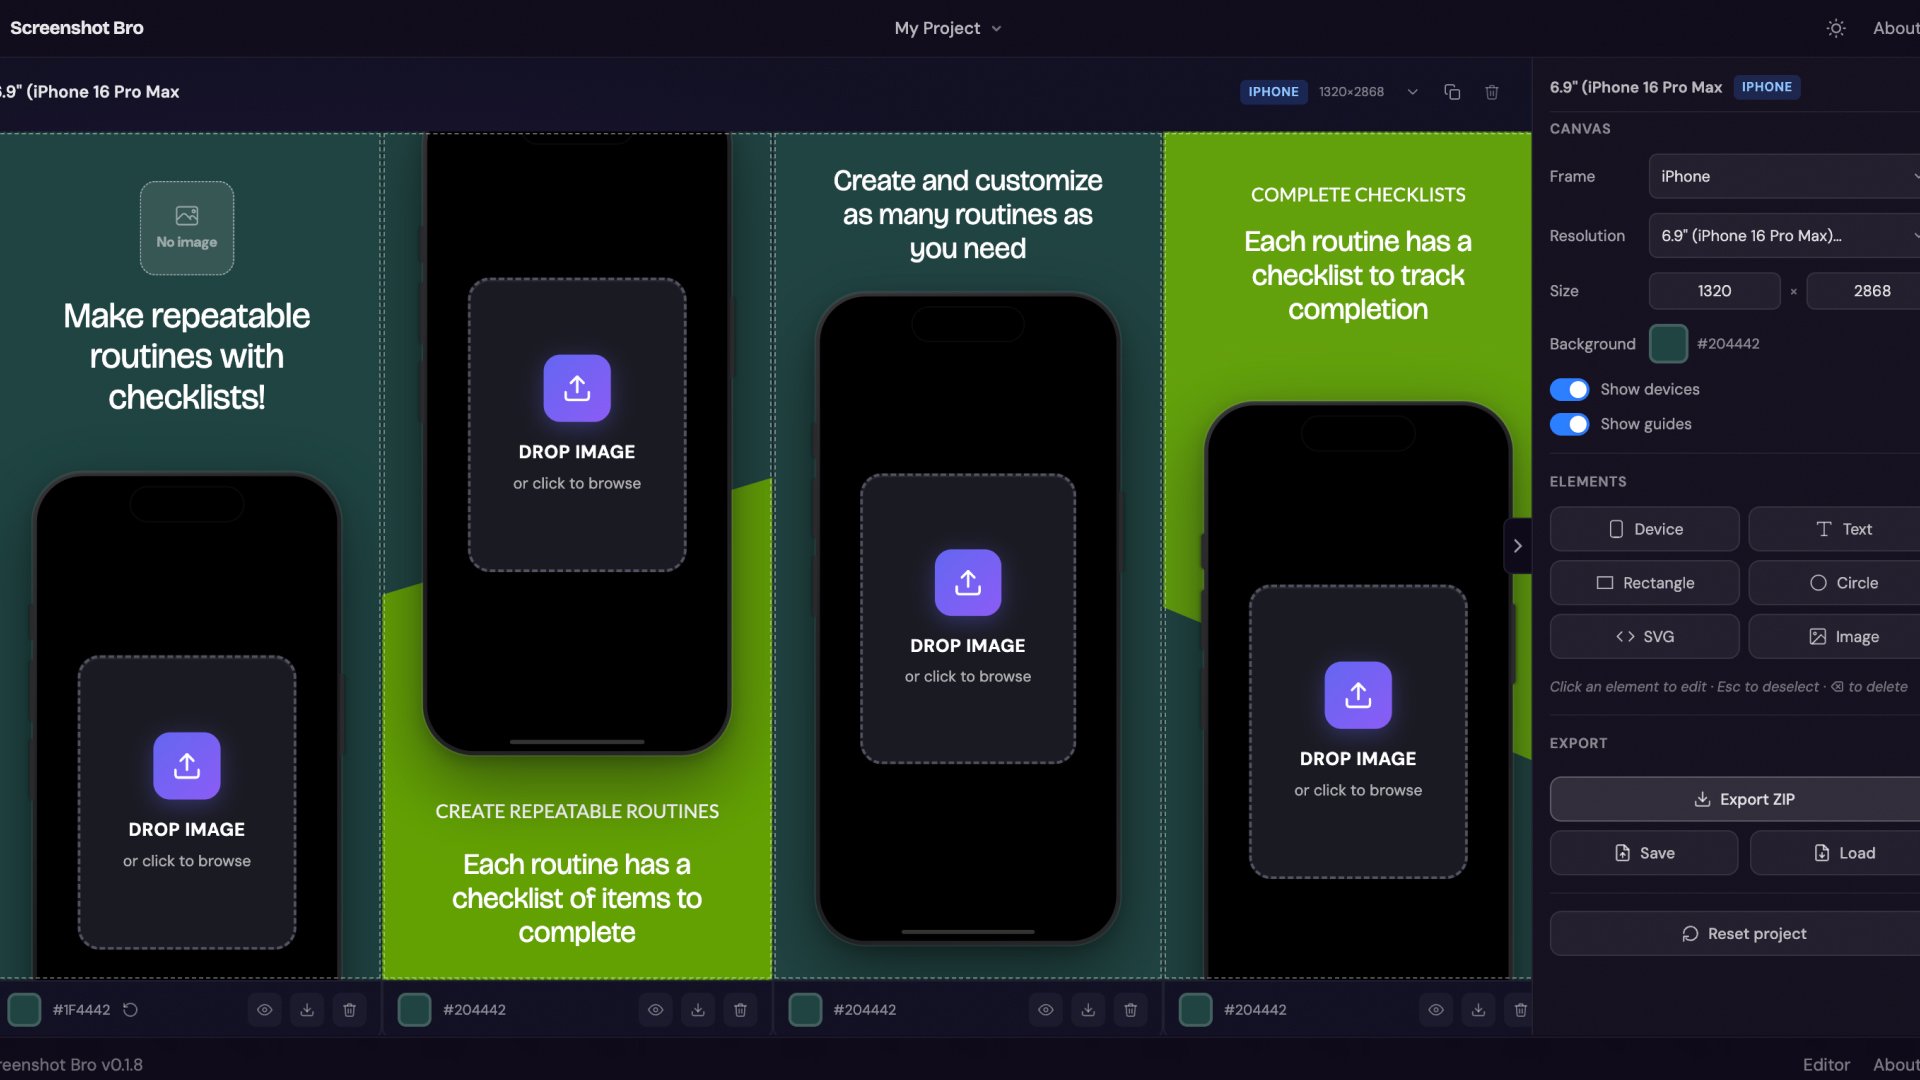1920x1080 pixels.
Task: Click the No image placeholder
Action: 187,228
